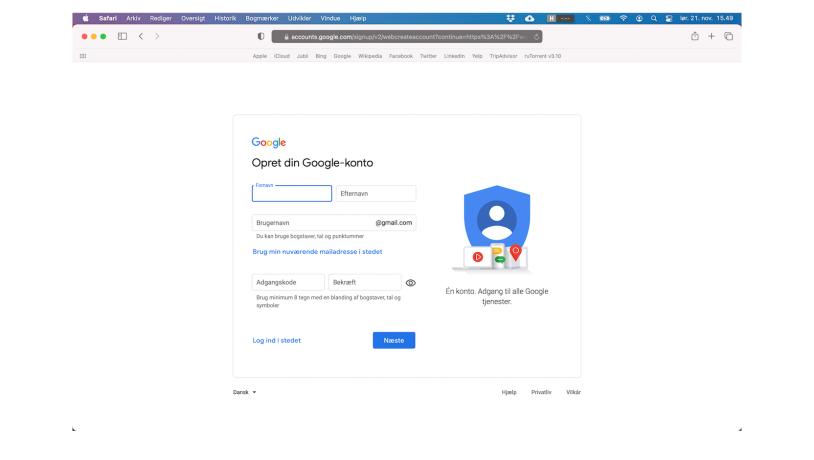Open the Apple menu
Image resolution: width=814 pixels, height=460 pixels.
tap(85, 18)
